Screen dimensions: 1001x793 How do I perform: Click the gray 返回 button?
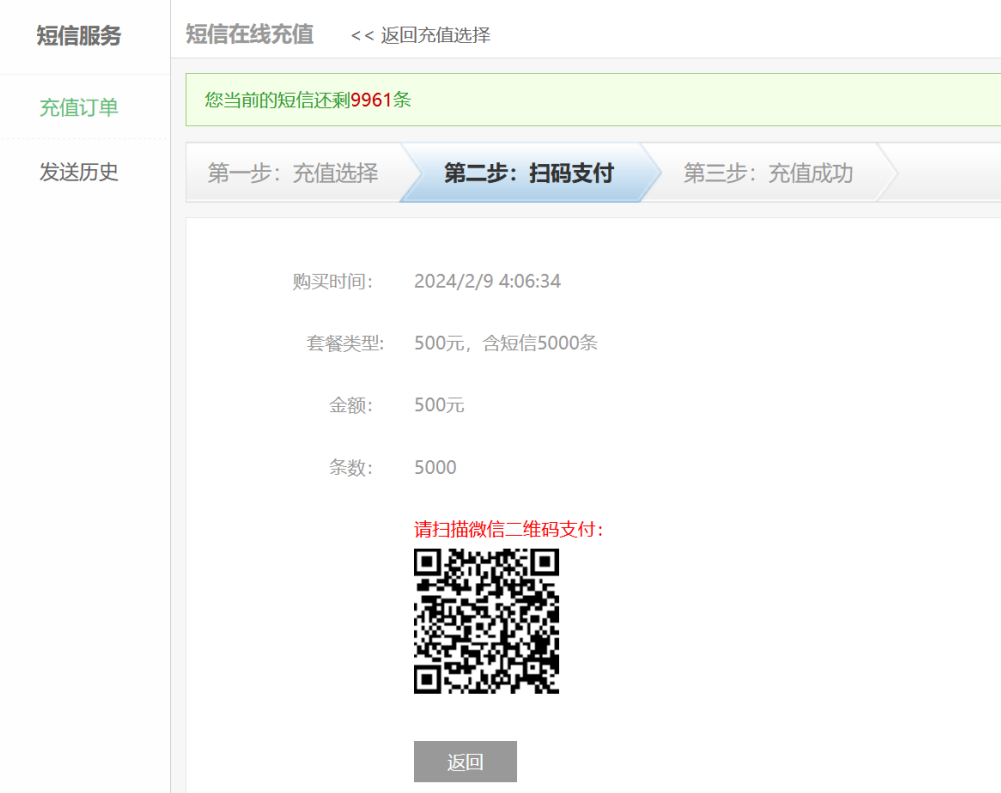click(465, 762)
